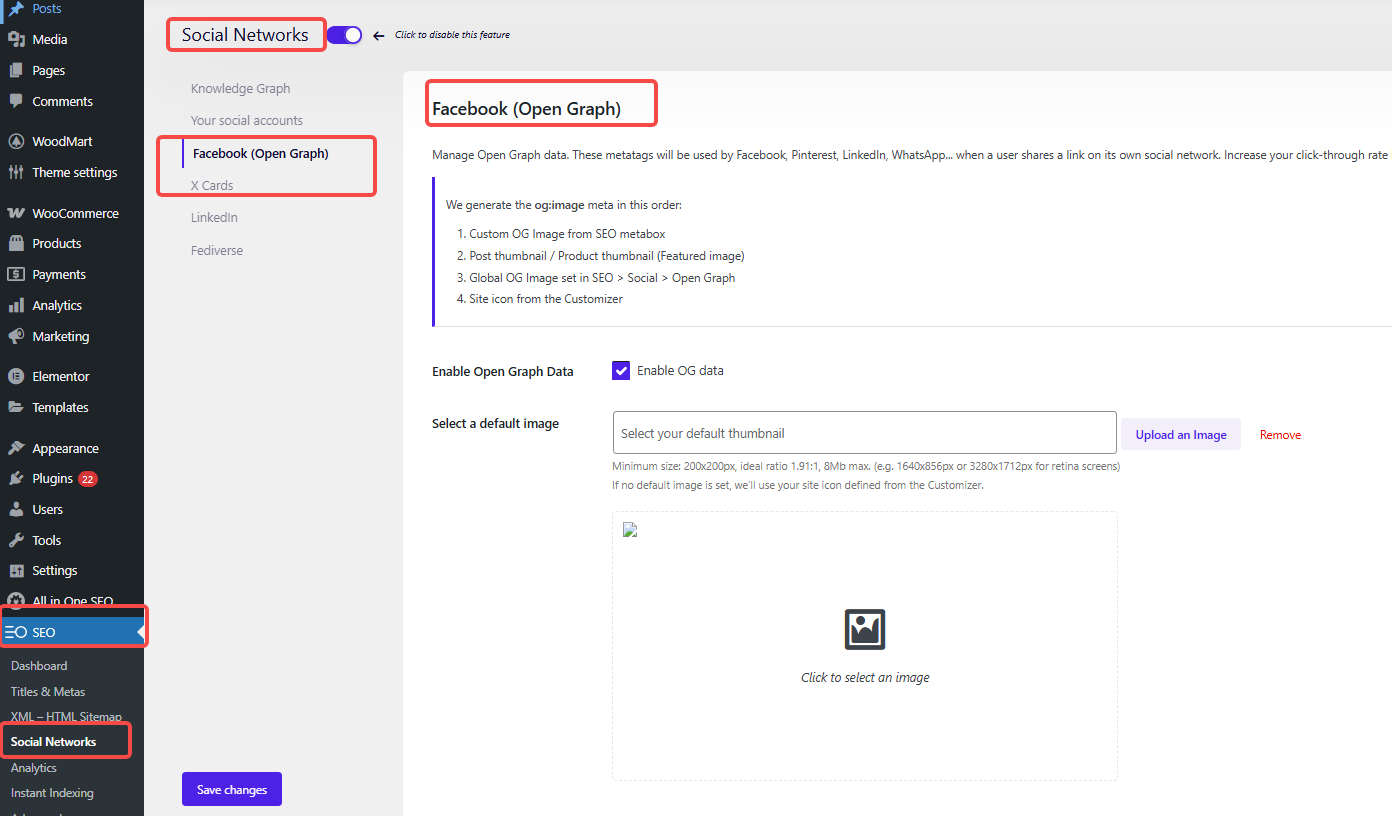Open the X Cards settings tab
1392x816 pixels.
[212, 185]
